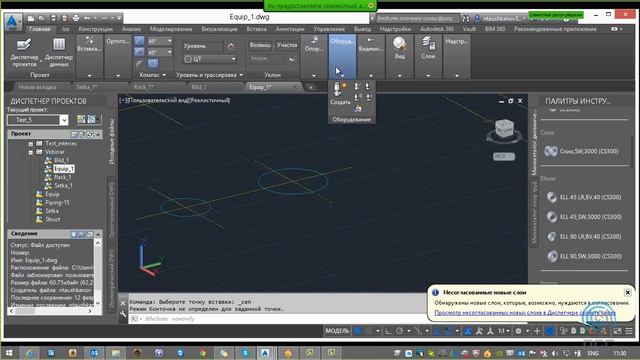Click the binoculars search icon in title bar
Viewport: 640px width, 360px height.
click(x=466, y=18)
